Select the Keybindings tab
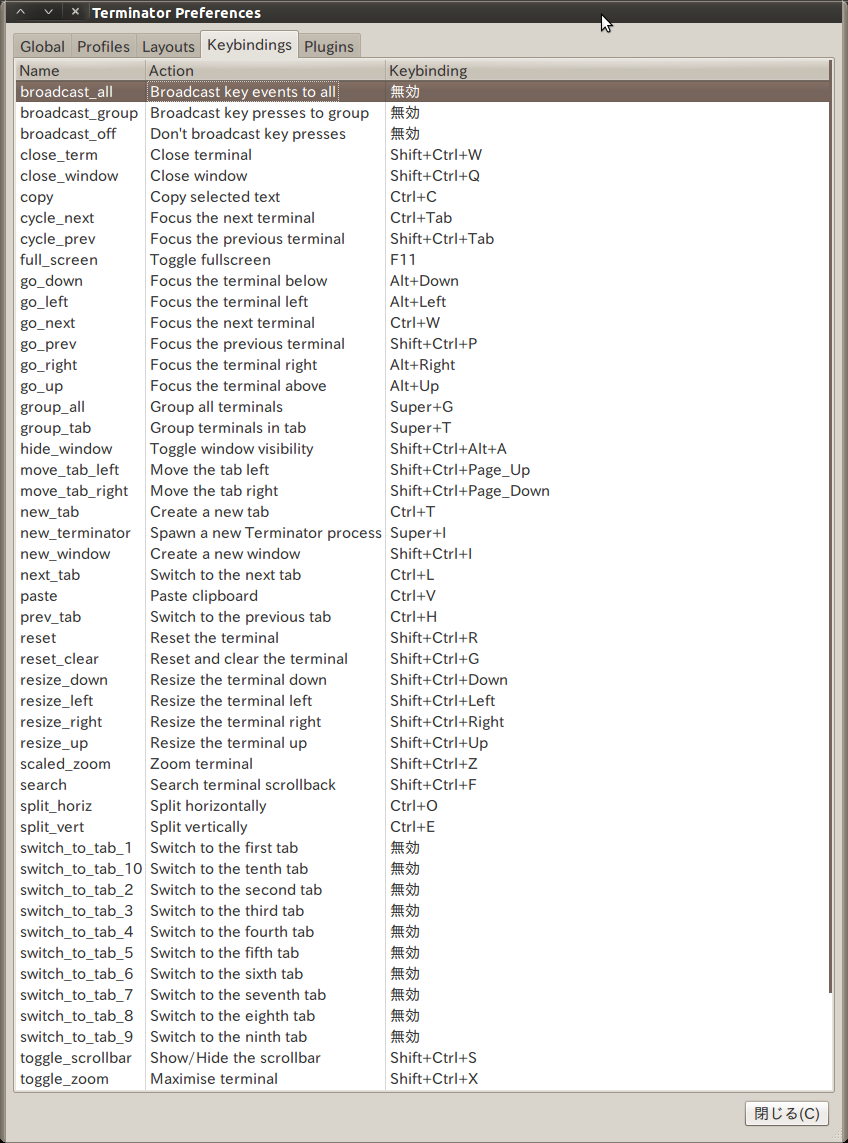This screenshot has width=848, height=1143. click(x=249, y=44)
